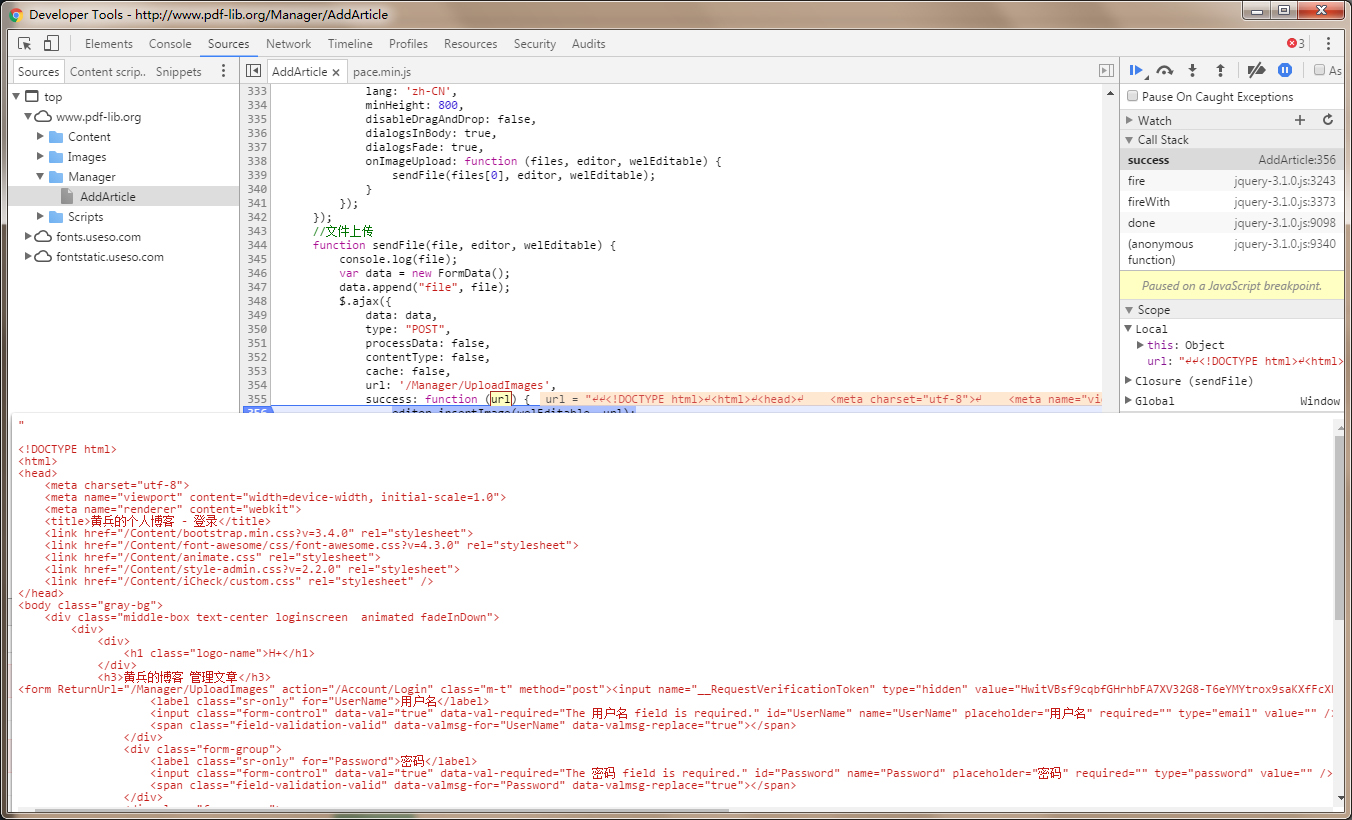
Task: Open the pace.min.js file tab
Action: click(x=382, y=72)
